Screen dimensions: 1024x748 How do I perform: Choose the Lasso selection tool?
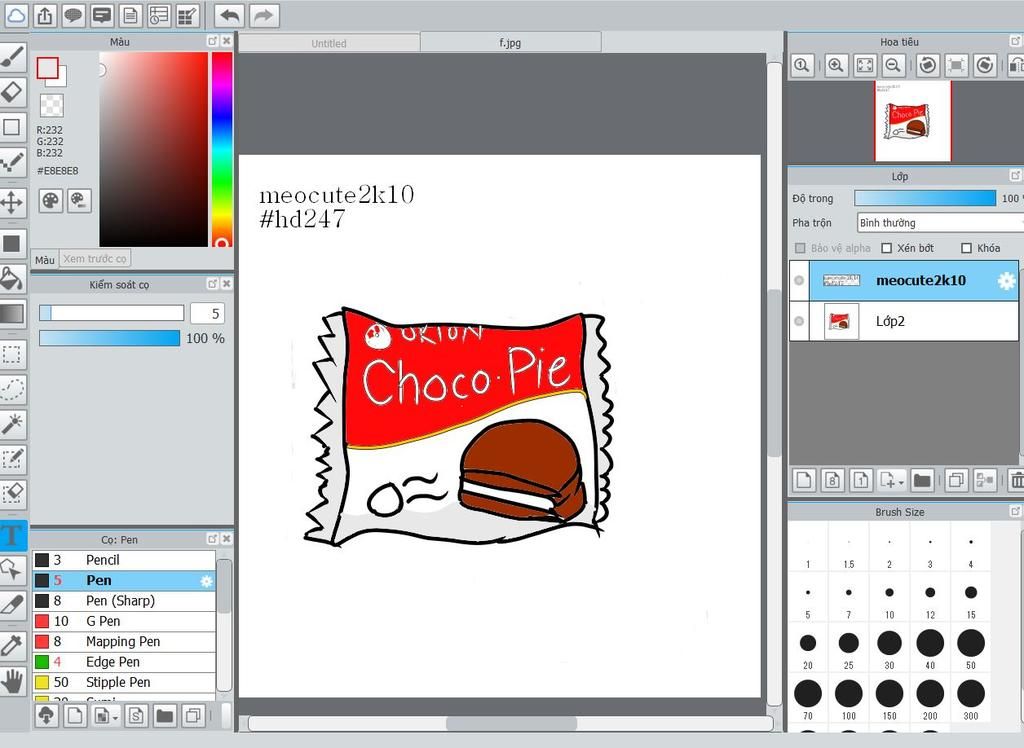[x=12, y=389]
